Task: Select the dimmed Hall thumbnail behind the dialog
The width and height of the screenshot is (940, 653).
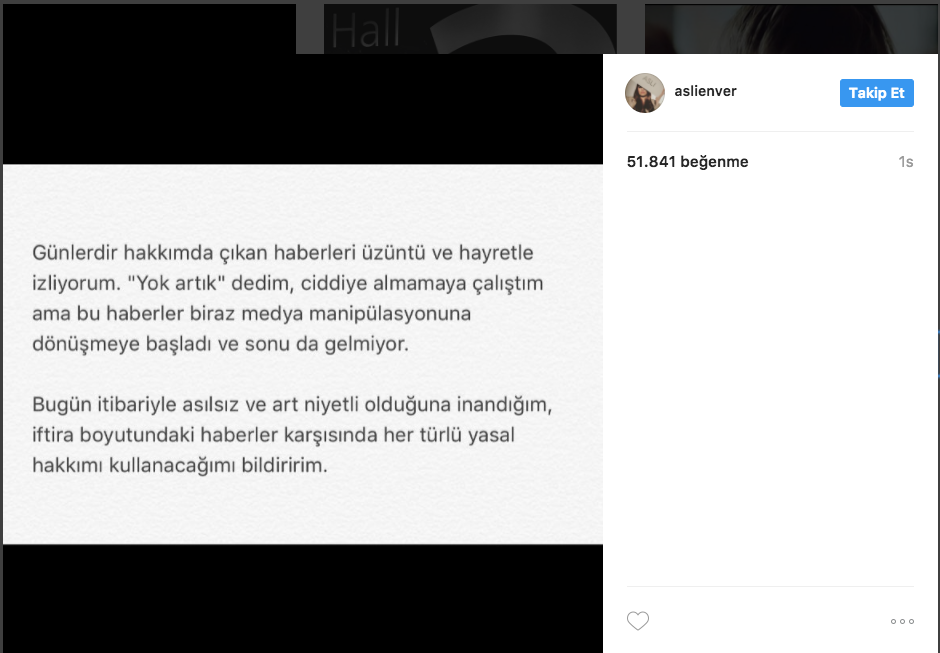Action: point(470,29)
